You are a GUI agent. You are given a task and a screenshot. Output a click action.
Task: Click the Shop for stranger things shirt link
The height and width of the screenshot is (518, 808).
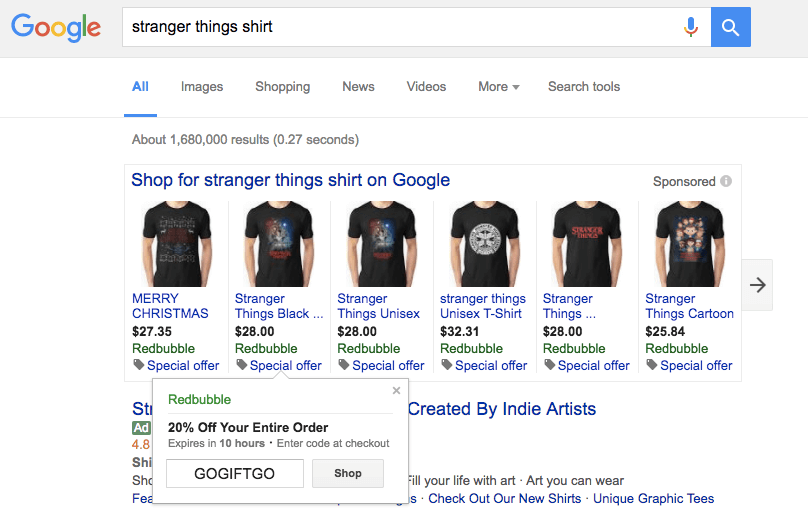click(x=291, y=180)
